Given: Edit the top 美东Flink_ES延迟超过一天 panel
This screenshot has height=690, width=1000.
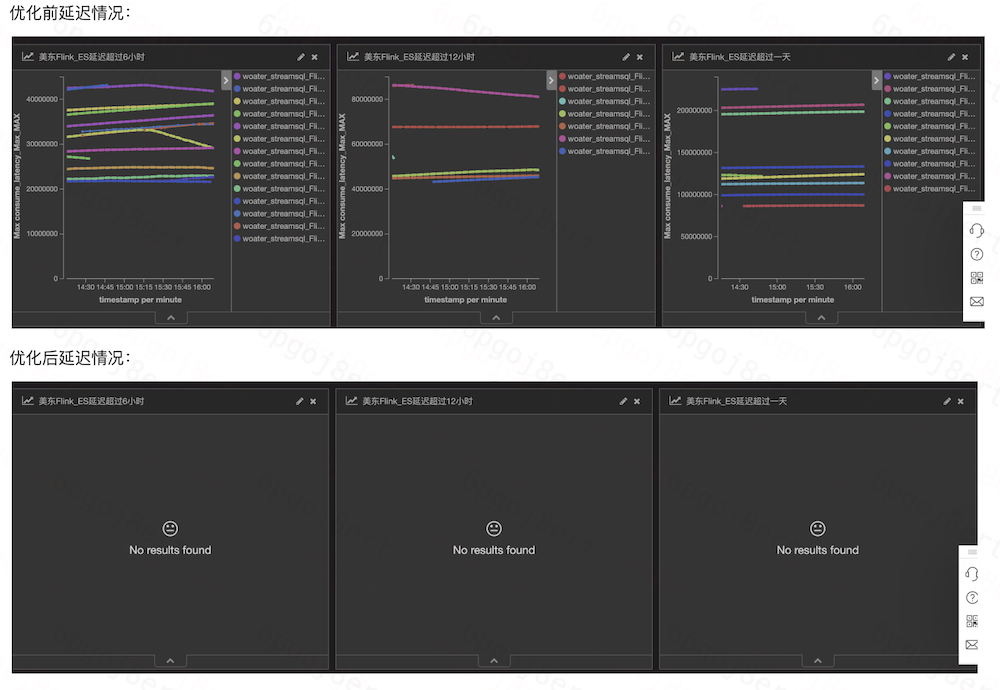Looking at the screenshot, I should [x=951, y=57].
